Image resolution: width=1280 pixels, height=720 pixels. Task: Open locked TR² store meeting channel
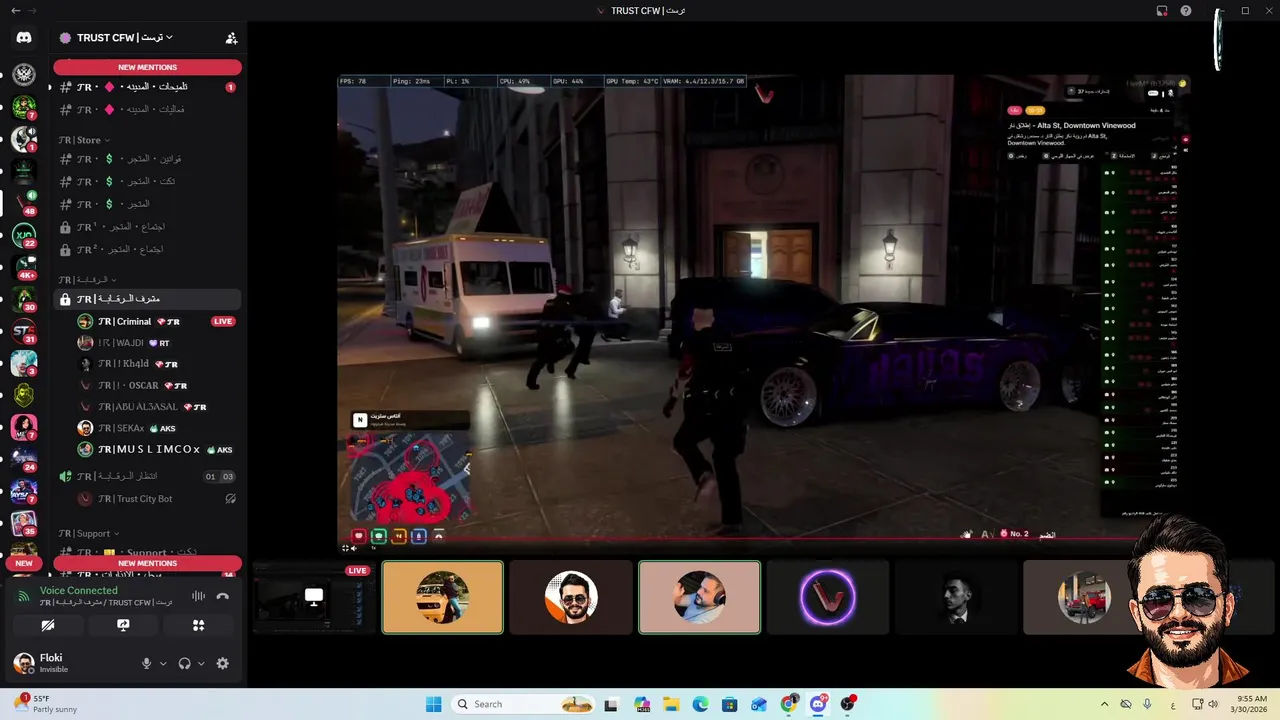coord(147,249)
